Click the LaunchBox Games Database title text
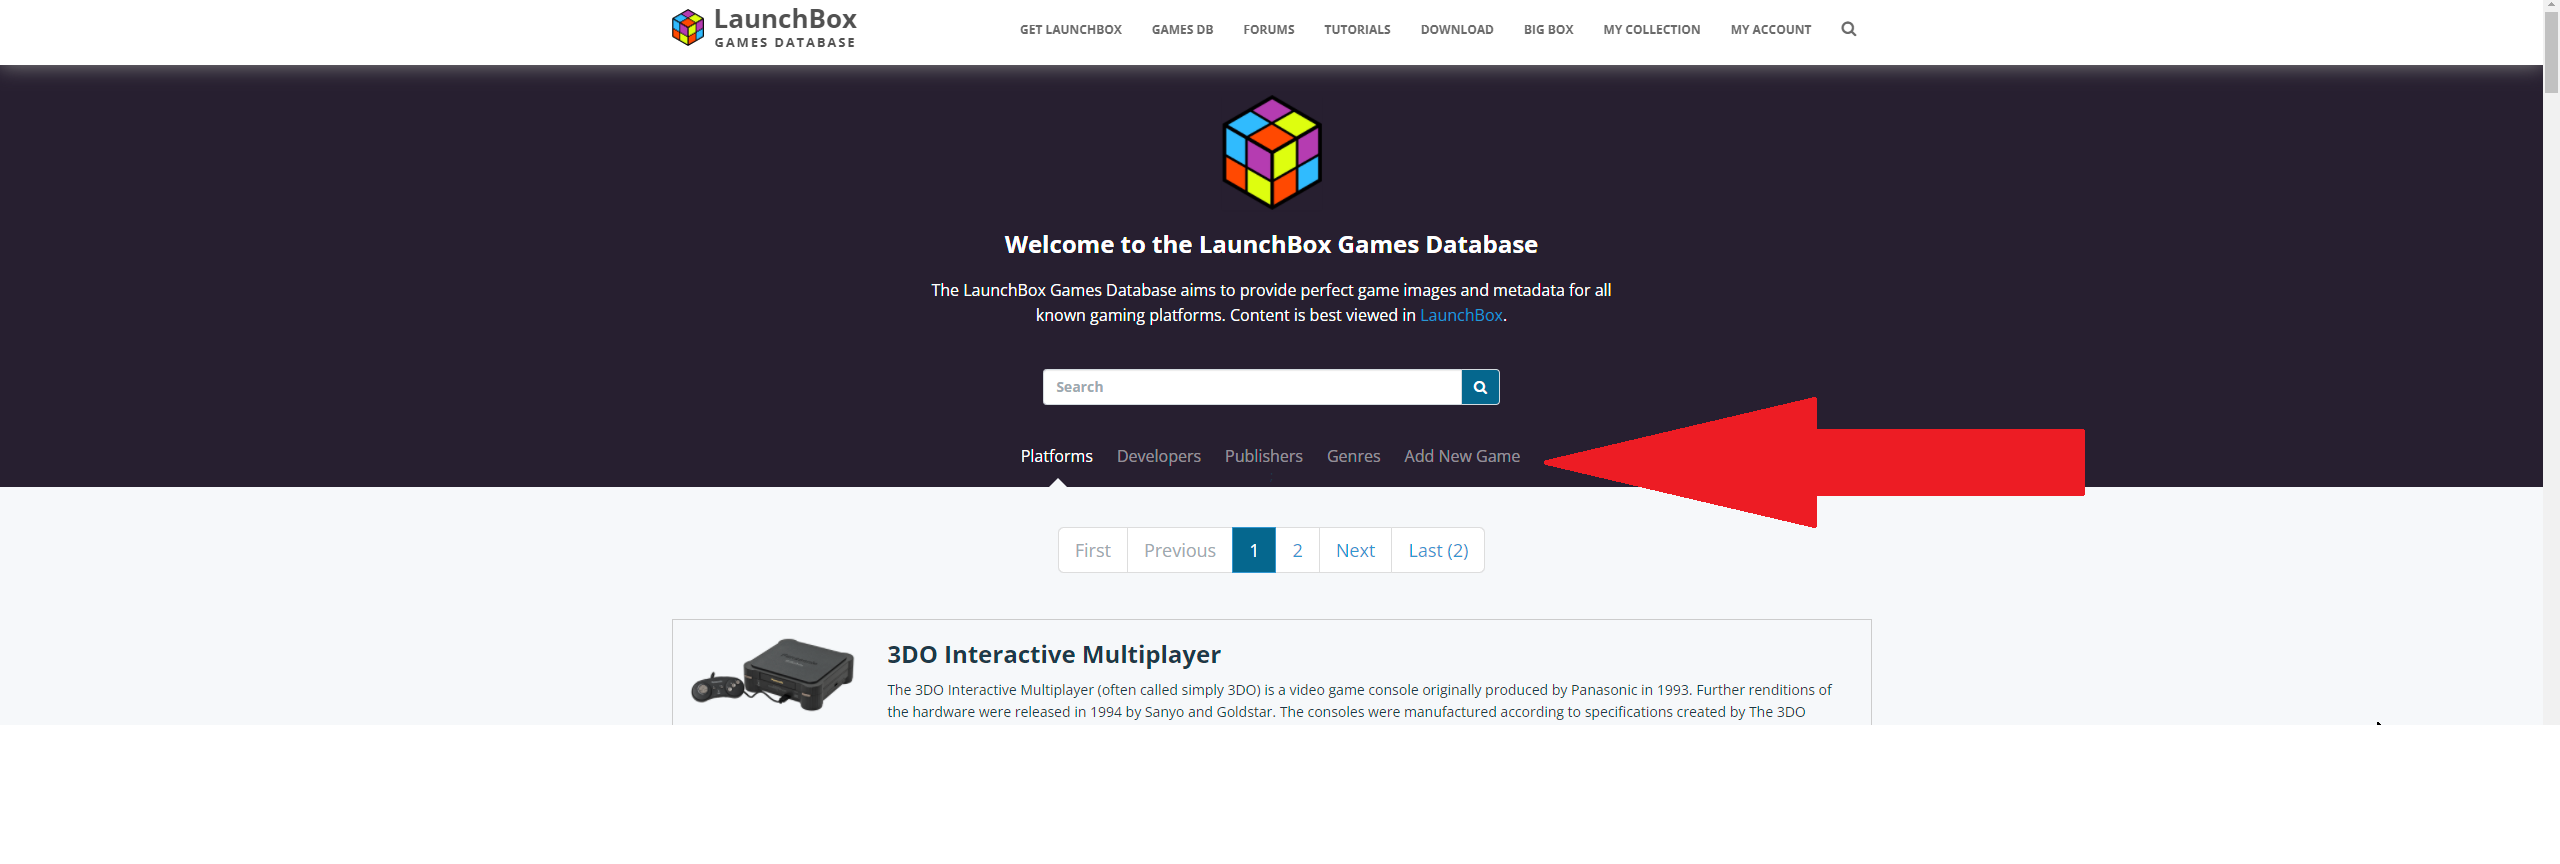The width and height of the screenshot is (2560, 864). [x=785, y=28]
